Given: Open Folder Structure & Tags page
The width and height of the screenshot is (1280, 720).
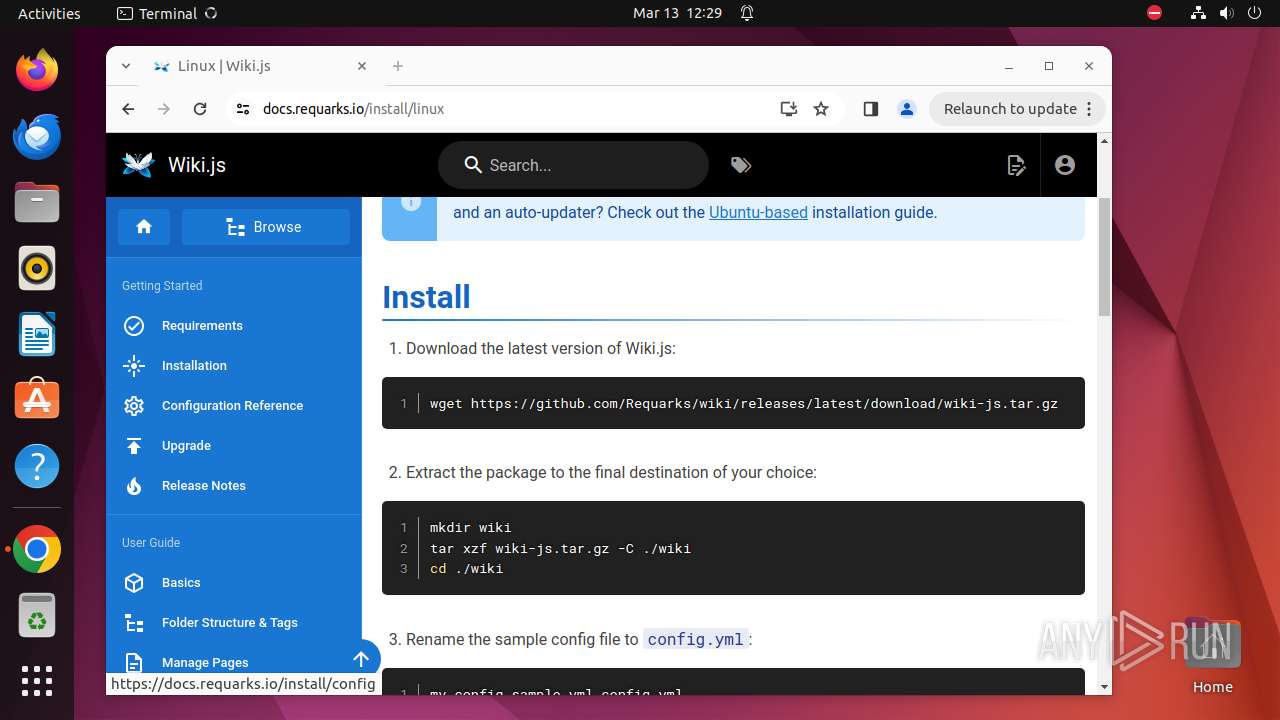Looking at the screenshot, I should (234, 623).
